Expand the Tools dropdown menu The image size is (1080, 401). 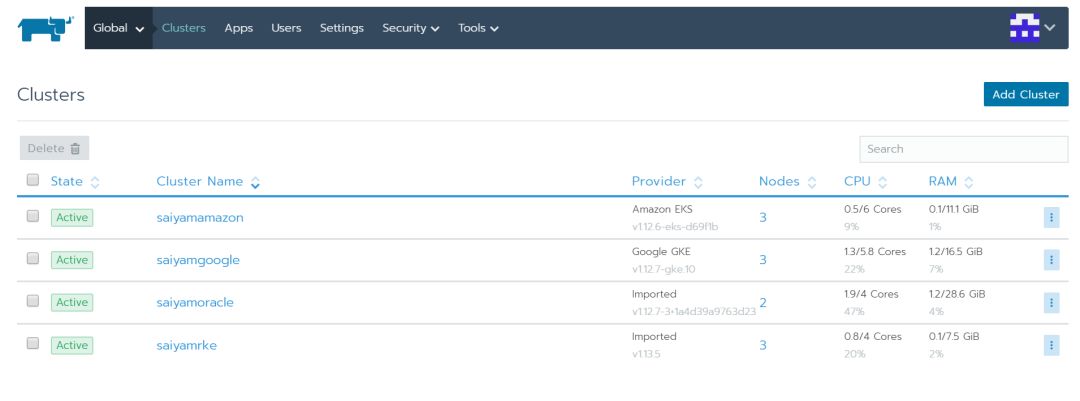point(479,28)
